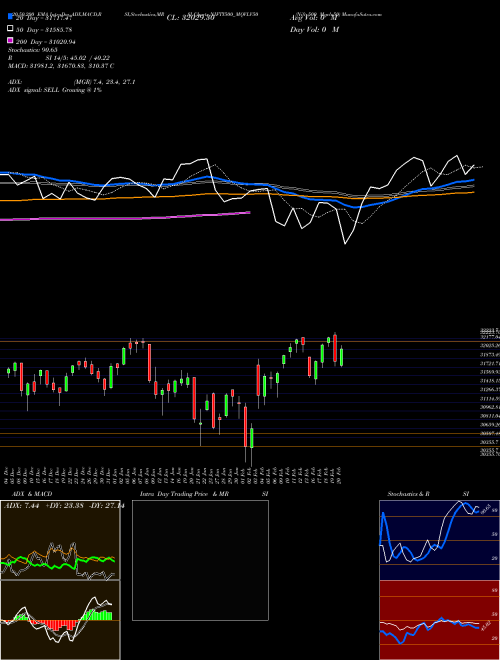Click the 'Stochastics & R' panel title
Screen dimensions: 500x660
(408, 494)
